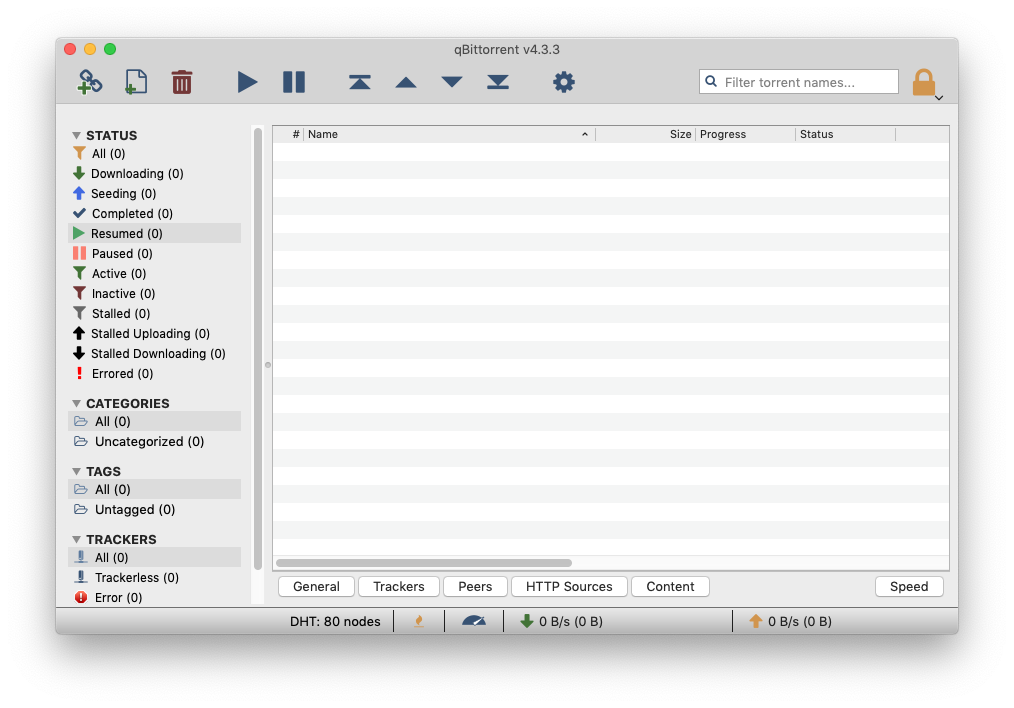Screen dimensions: 1014x708
Task: Select Uncategorized (0) category
Action: click(x=154, y=442)
